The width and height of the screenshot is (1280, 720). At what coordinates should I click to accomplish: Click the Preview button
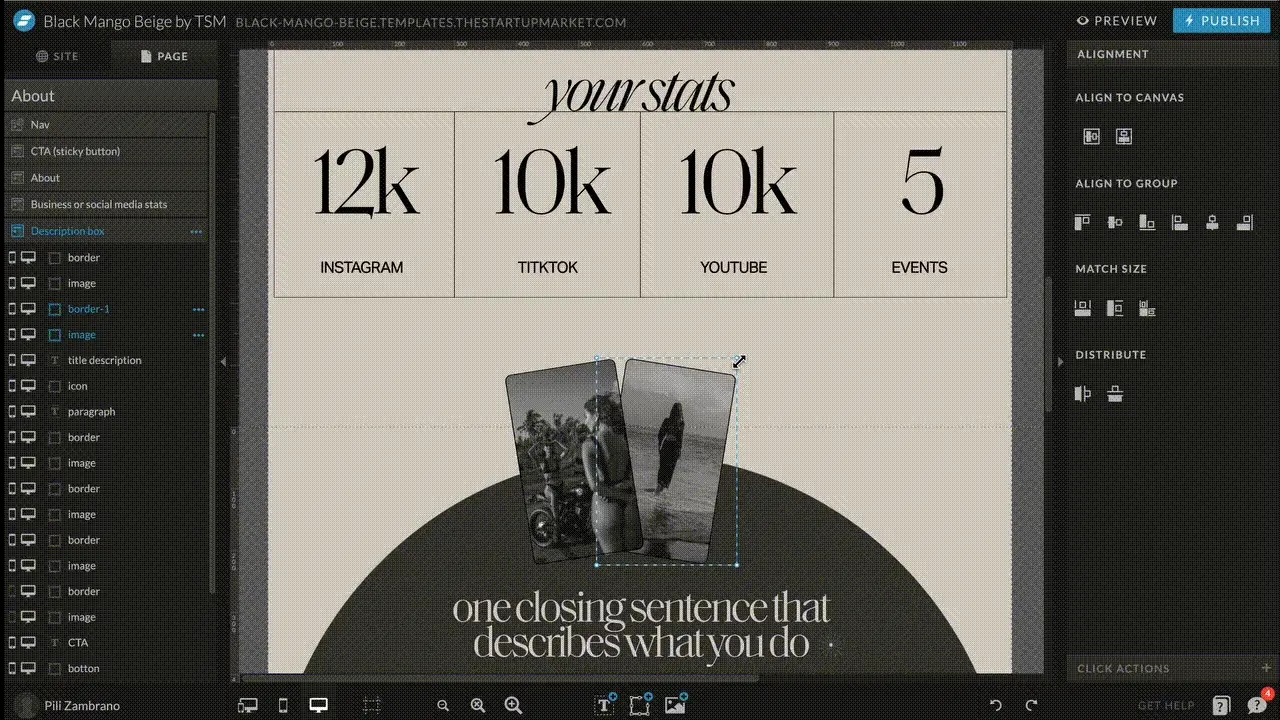click(x=1116, y=20)
